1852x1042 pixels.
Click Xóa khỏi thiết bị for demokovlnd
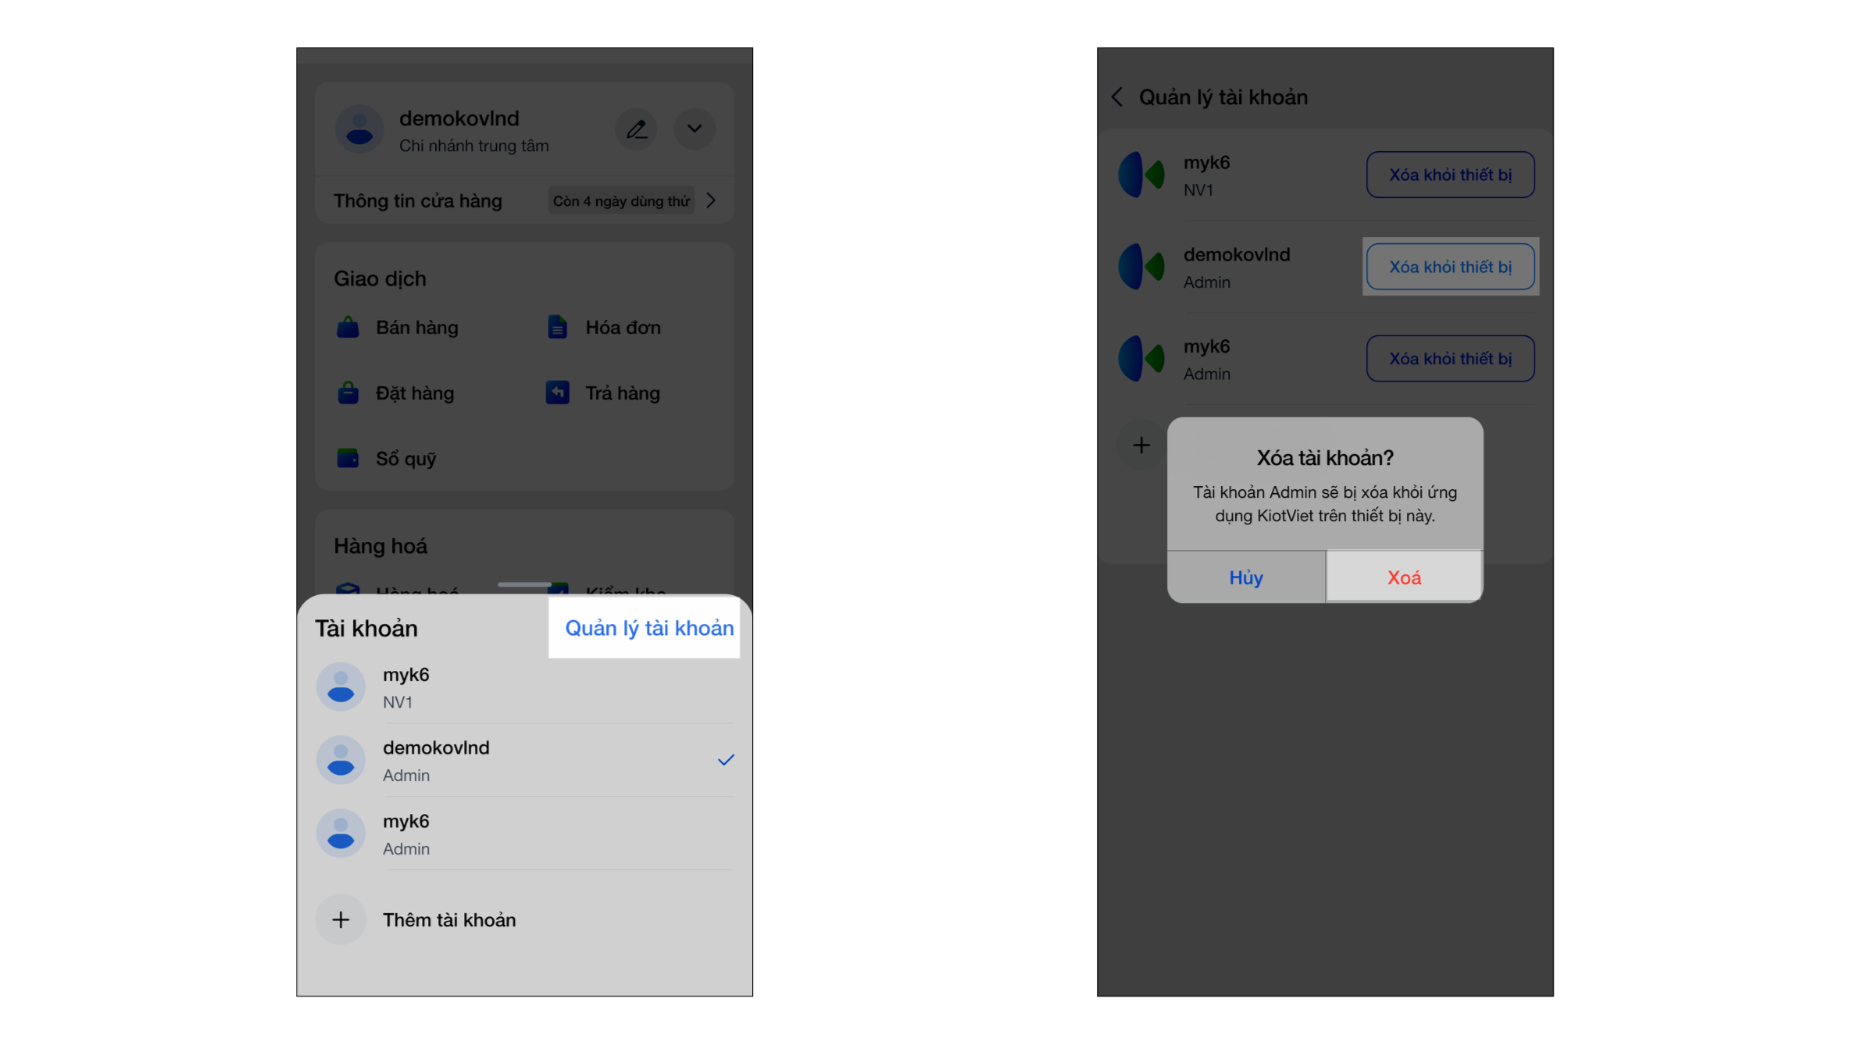pyautogui.click(x=1450, y=267)
